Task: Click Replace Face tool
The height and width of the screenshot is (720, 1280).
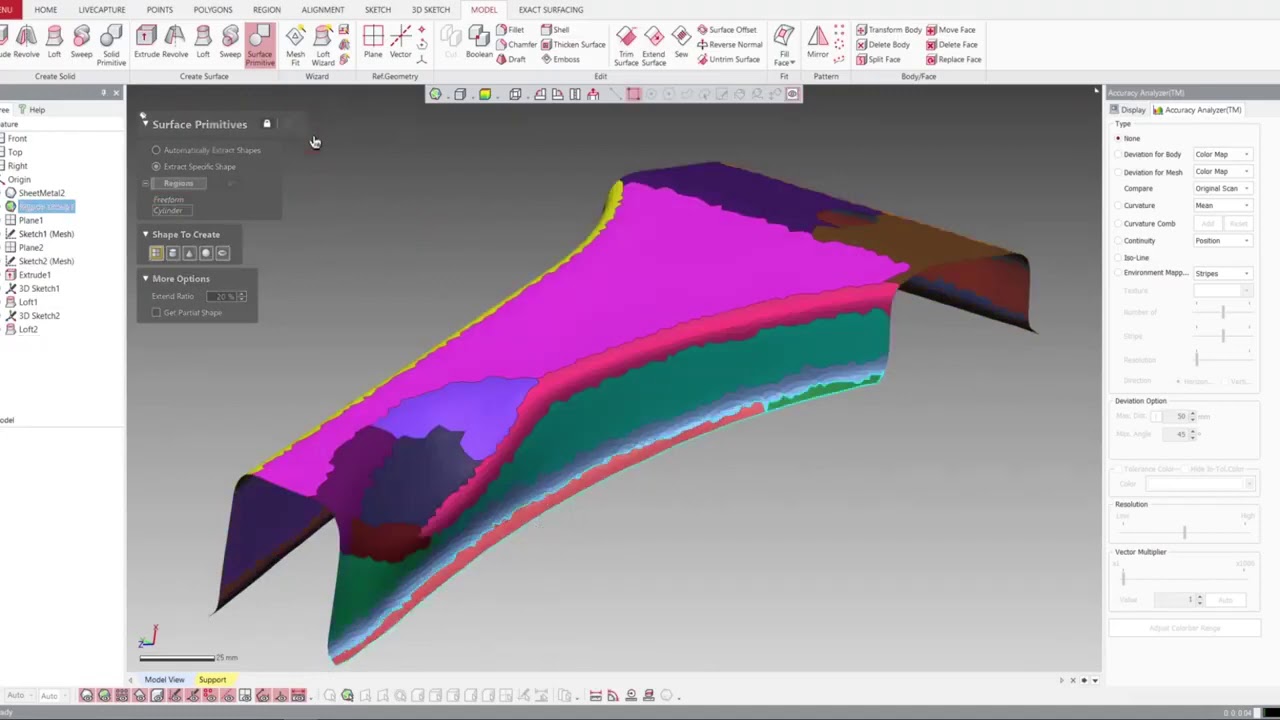Action: point(954,59)
